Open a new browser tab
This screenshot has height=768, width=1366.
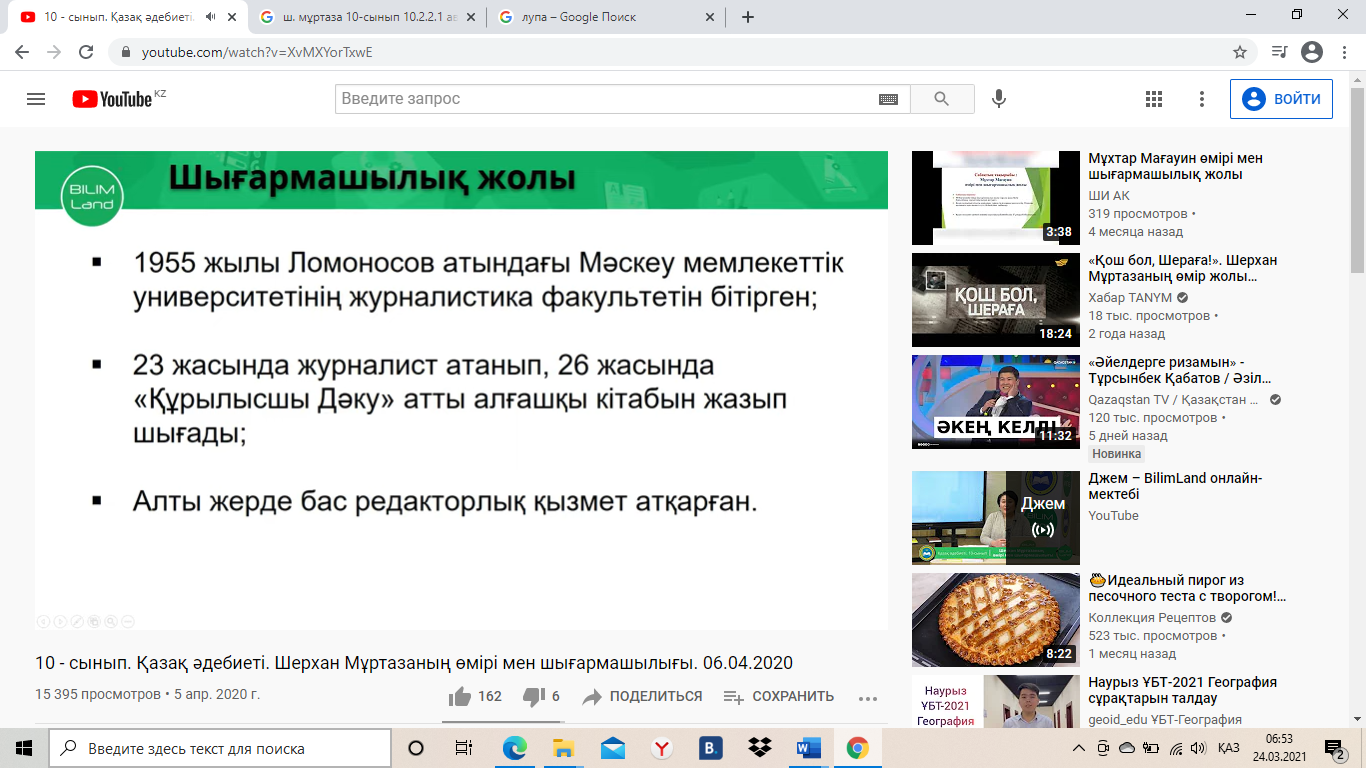748,17
